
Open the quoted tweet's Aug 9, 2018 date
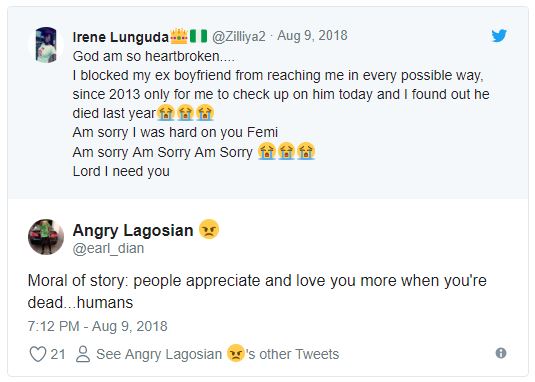tap(312, 35)
